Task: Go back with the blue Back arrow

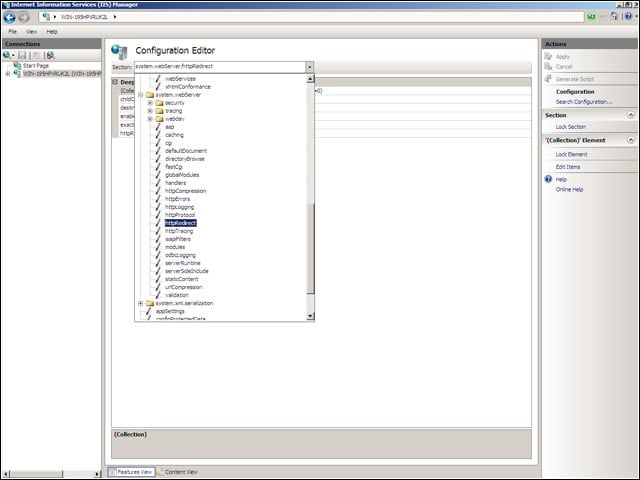Action: [x=9, y=17]
